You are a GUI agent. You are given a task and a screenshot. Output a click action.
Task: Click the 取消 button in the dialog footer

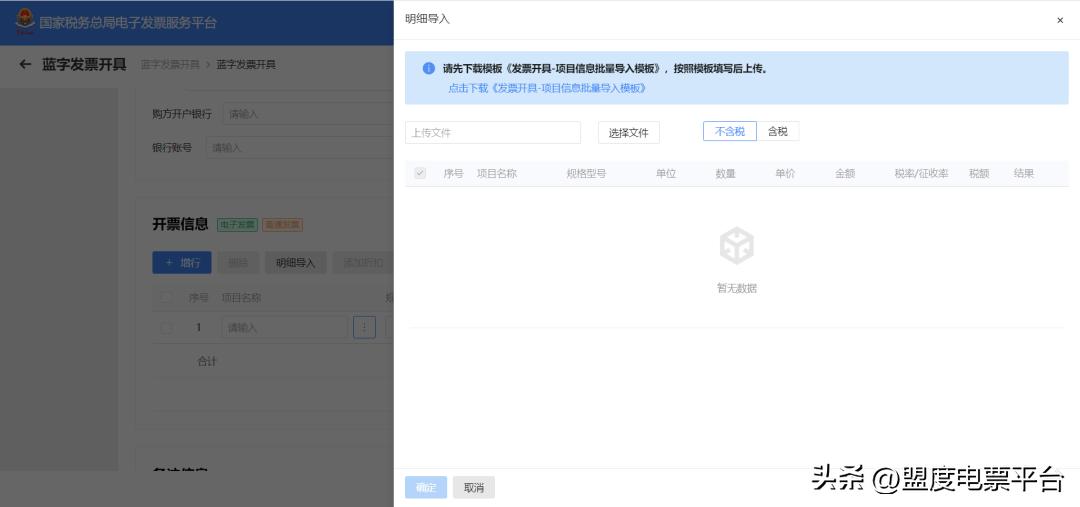474,488
